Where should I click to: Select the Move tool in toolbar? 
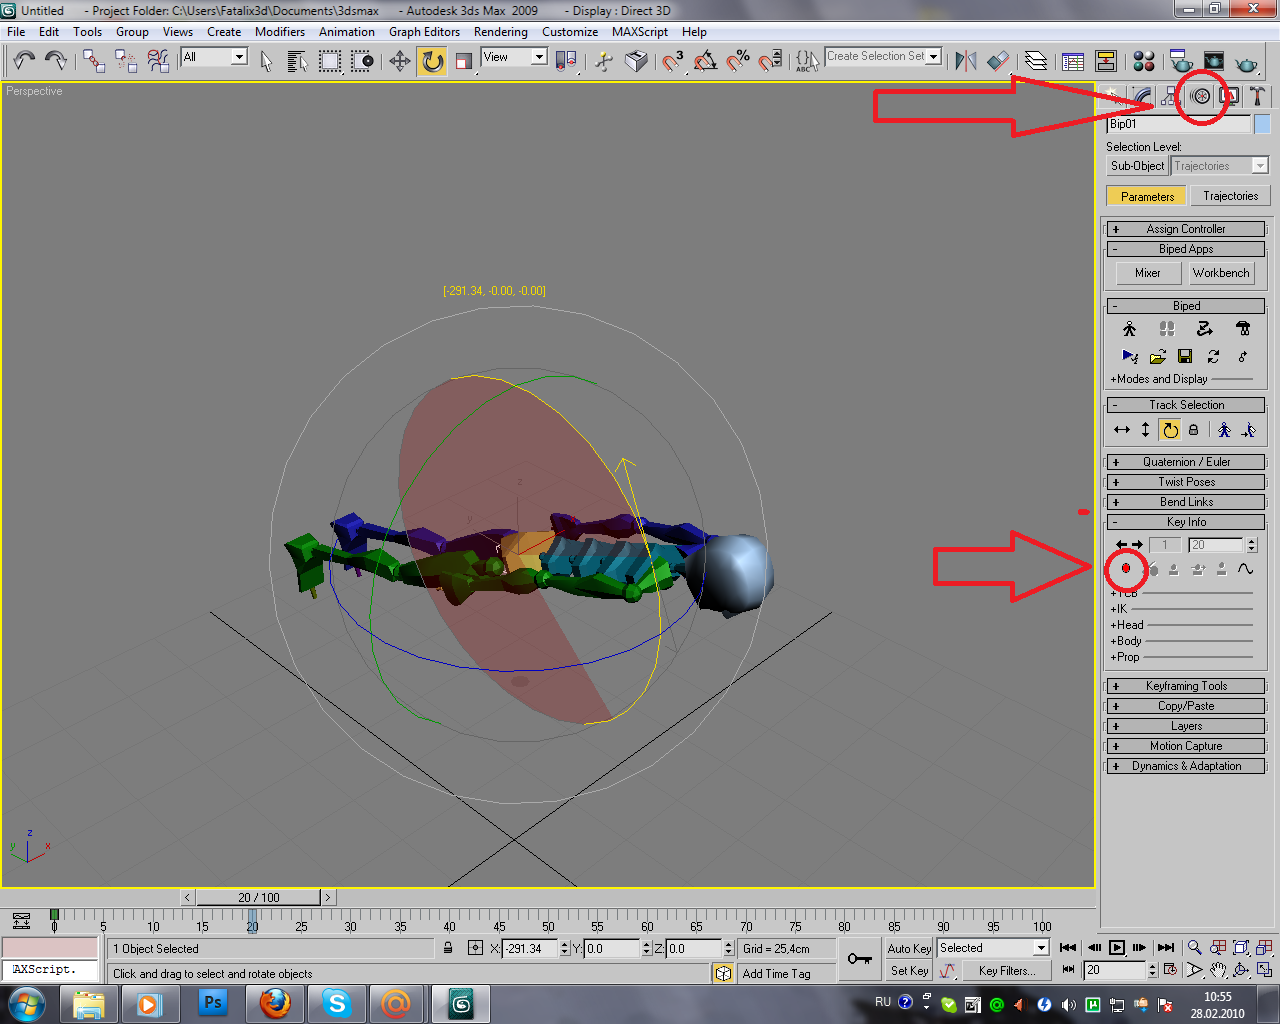pos(399,62)
